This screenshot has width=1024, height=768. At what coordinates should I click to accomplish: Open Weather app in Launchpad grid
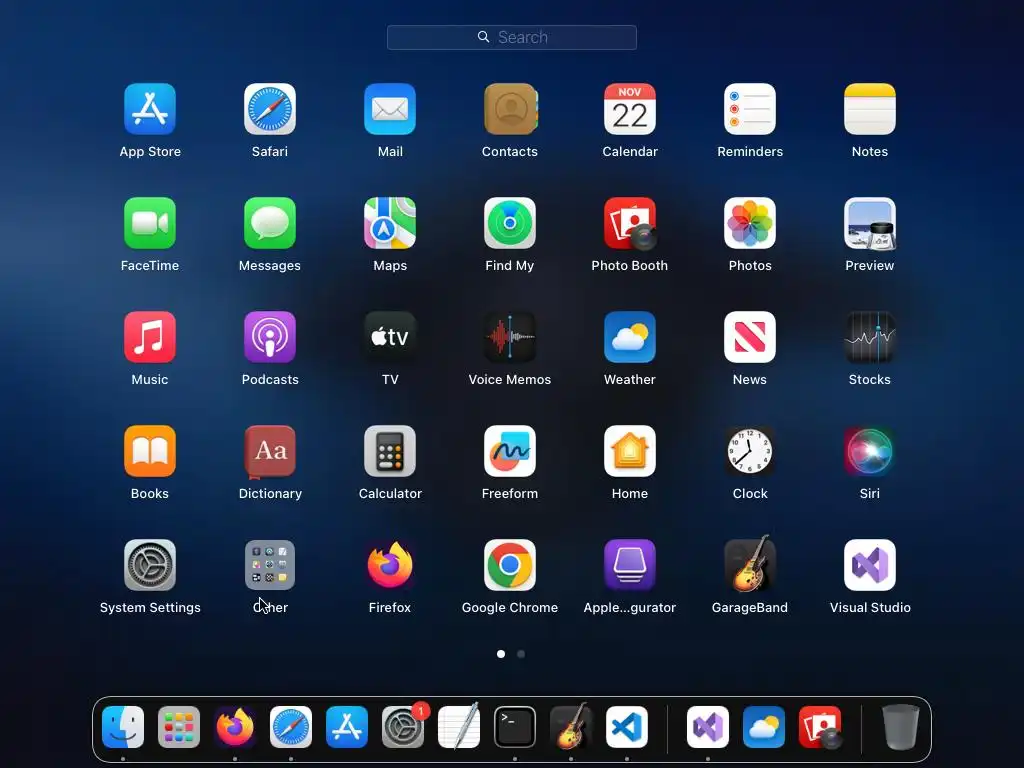630,337
